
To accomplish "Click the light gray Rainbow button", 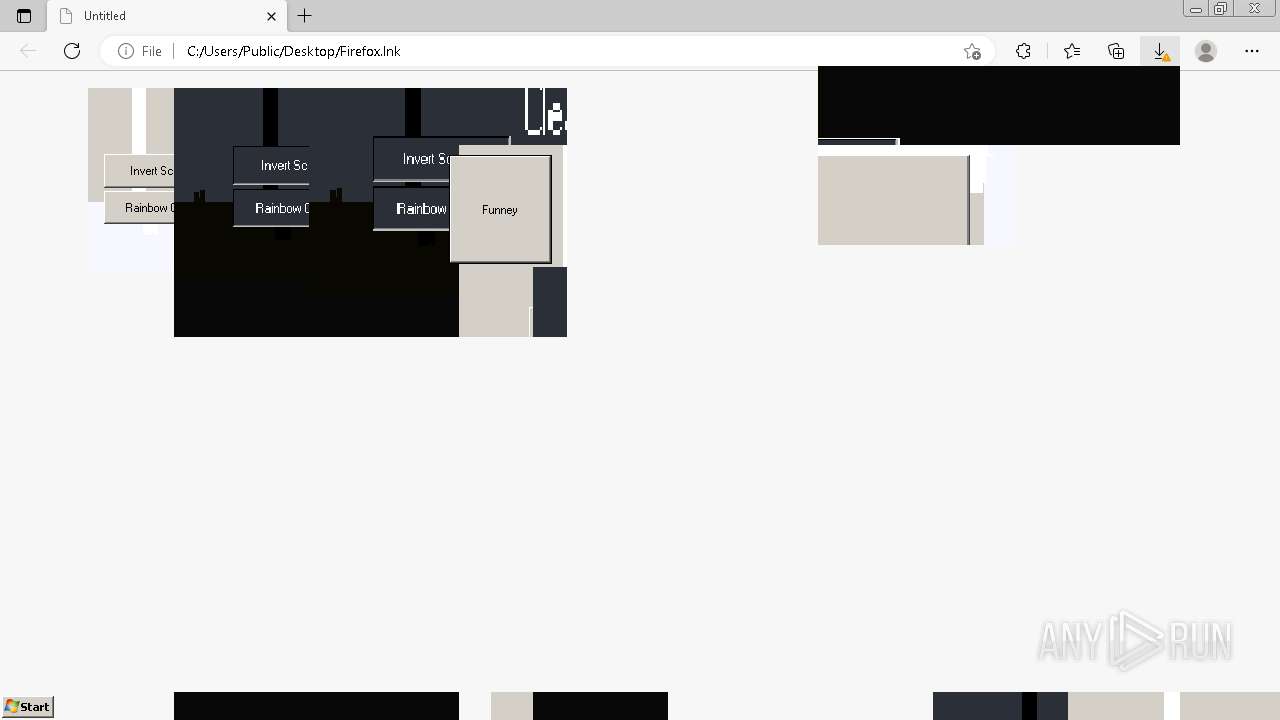I will pos(140,208).
